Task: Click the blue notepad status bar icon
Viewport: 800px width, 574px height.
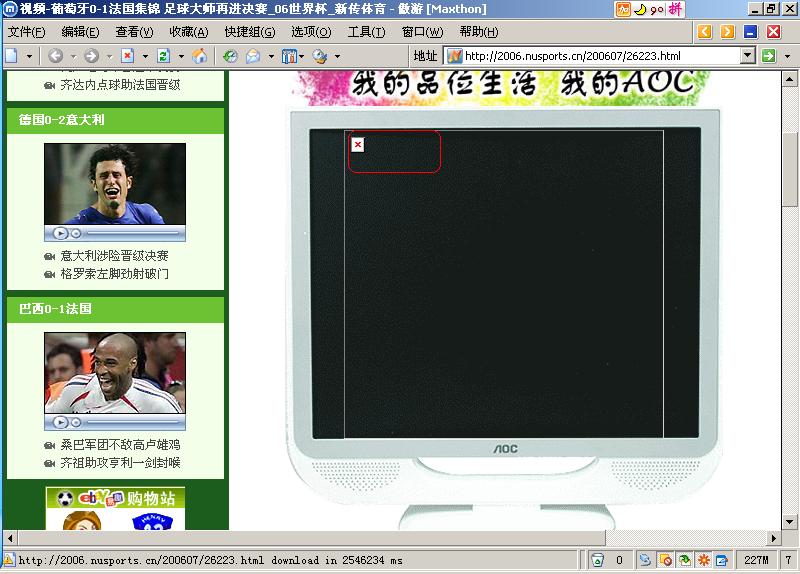Action: (x=722, y=560)
